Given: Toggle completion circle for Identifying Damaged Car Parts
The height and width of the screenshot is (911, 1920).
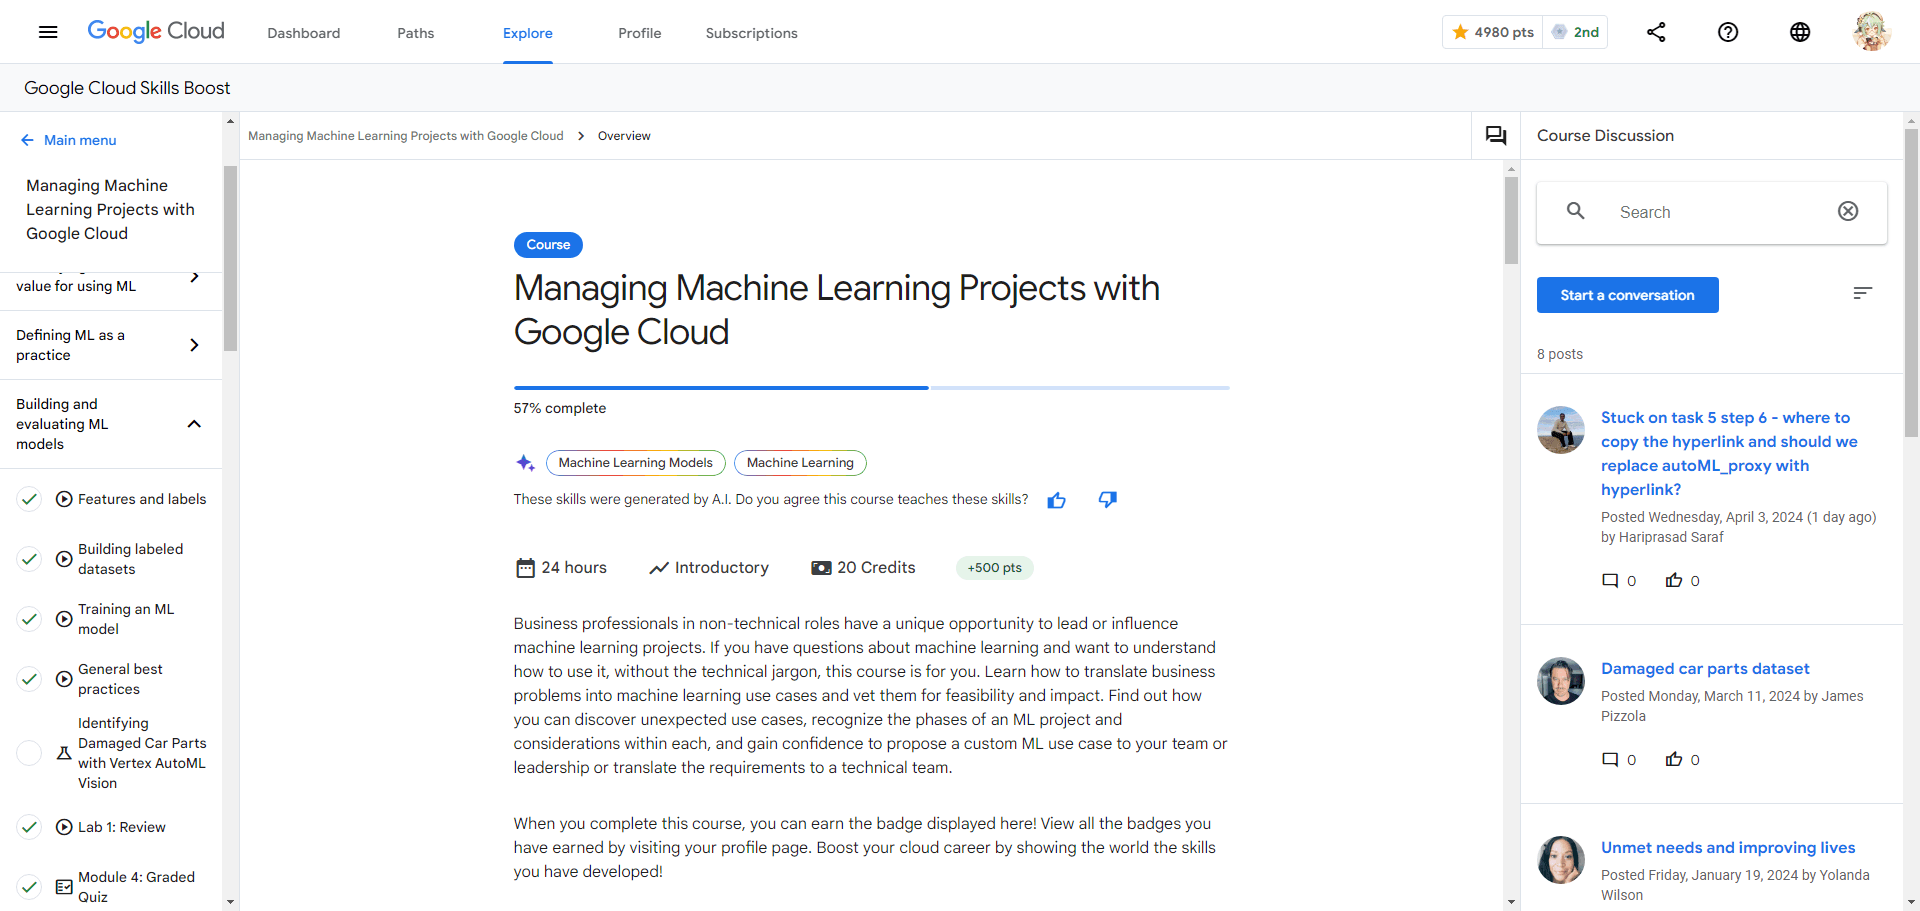Looking at the screenshot, I should 30,753.
